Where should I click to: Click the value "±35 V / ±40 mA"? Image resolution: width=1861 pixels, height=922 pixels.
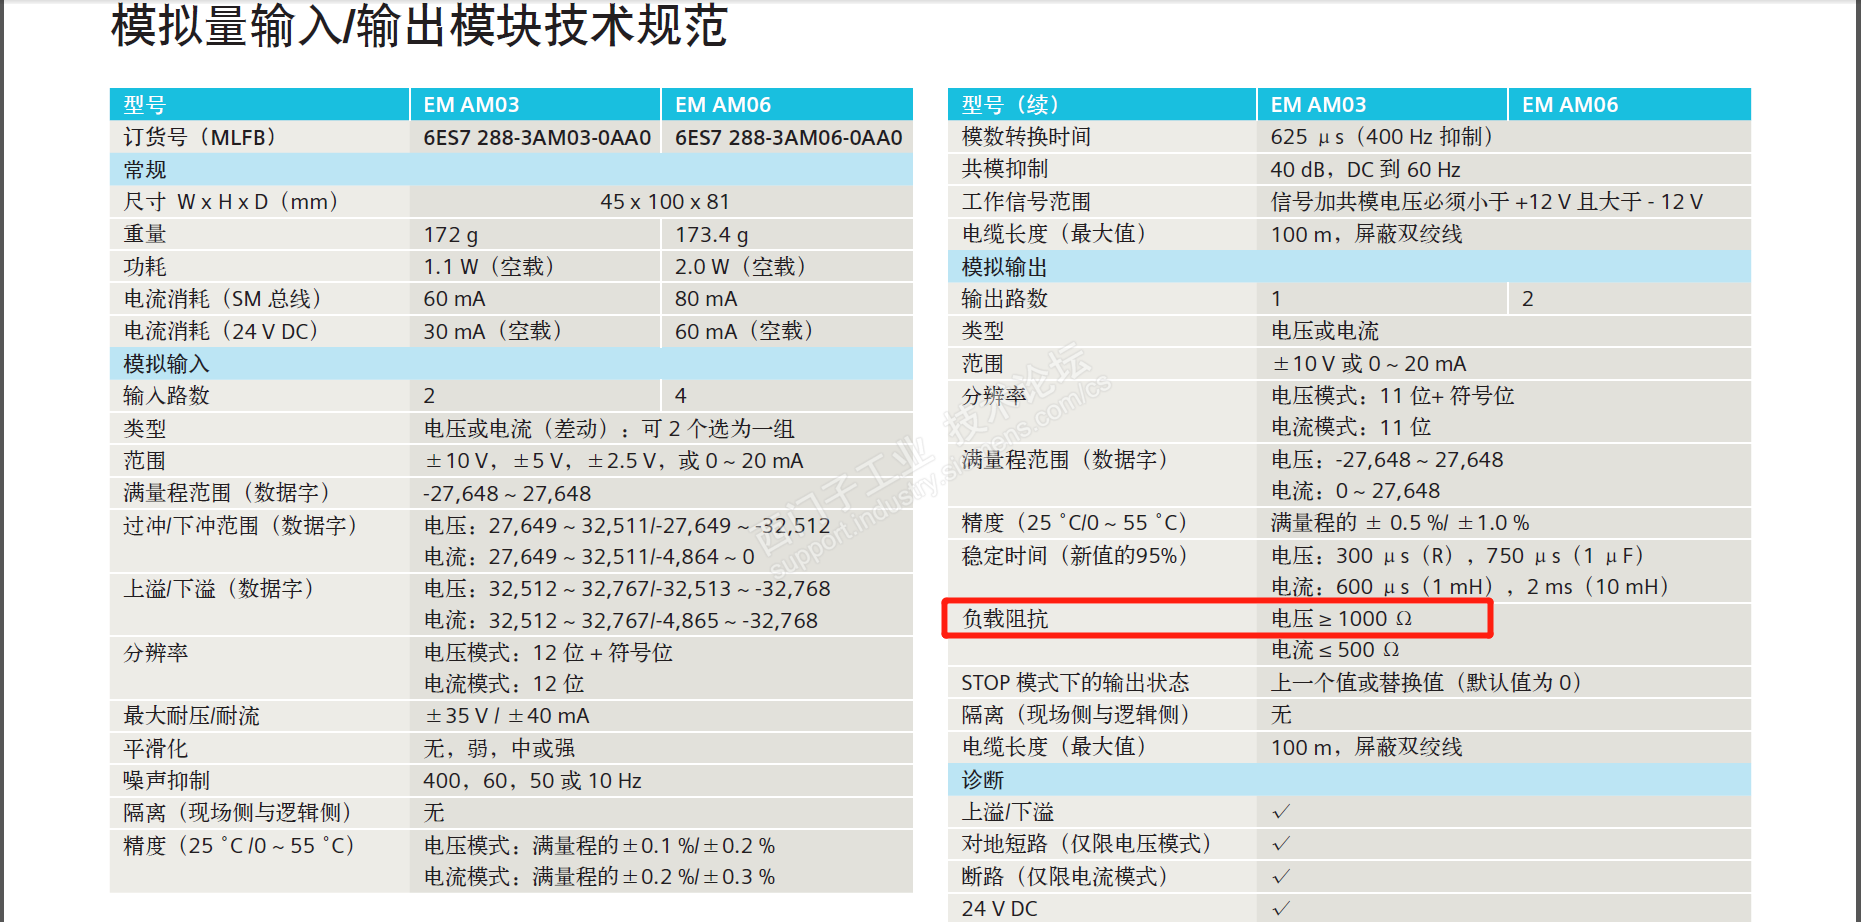coord(507,716)
